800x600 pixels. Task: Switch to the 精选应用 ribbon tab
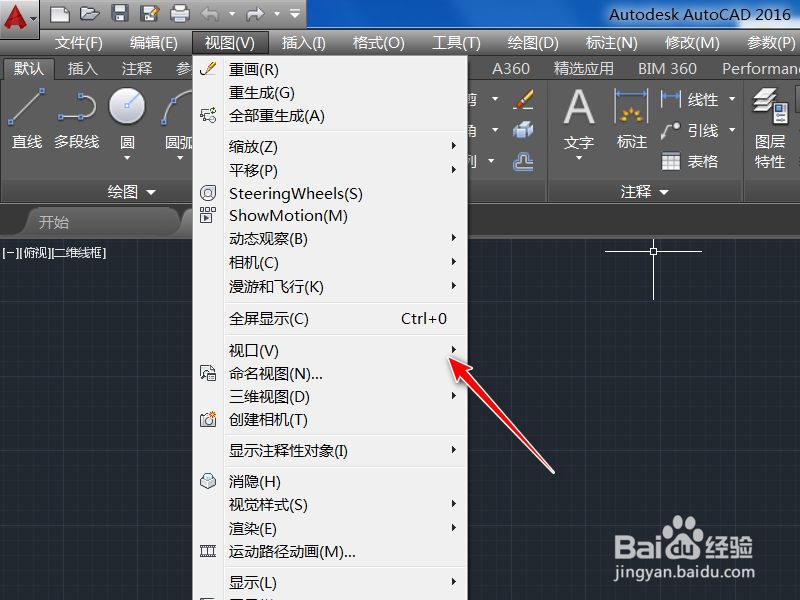(584, 68)
